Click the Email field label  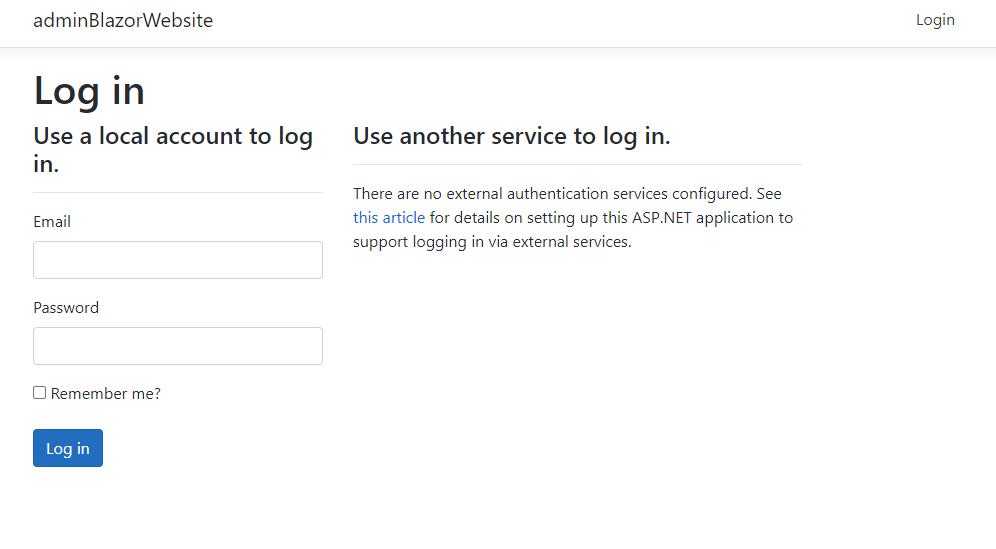pos(52,222)
